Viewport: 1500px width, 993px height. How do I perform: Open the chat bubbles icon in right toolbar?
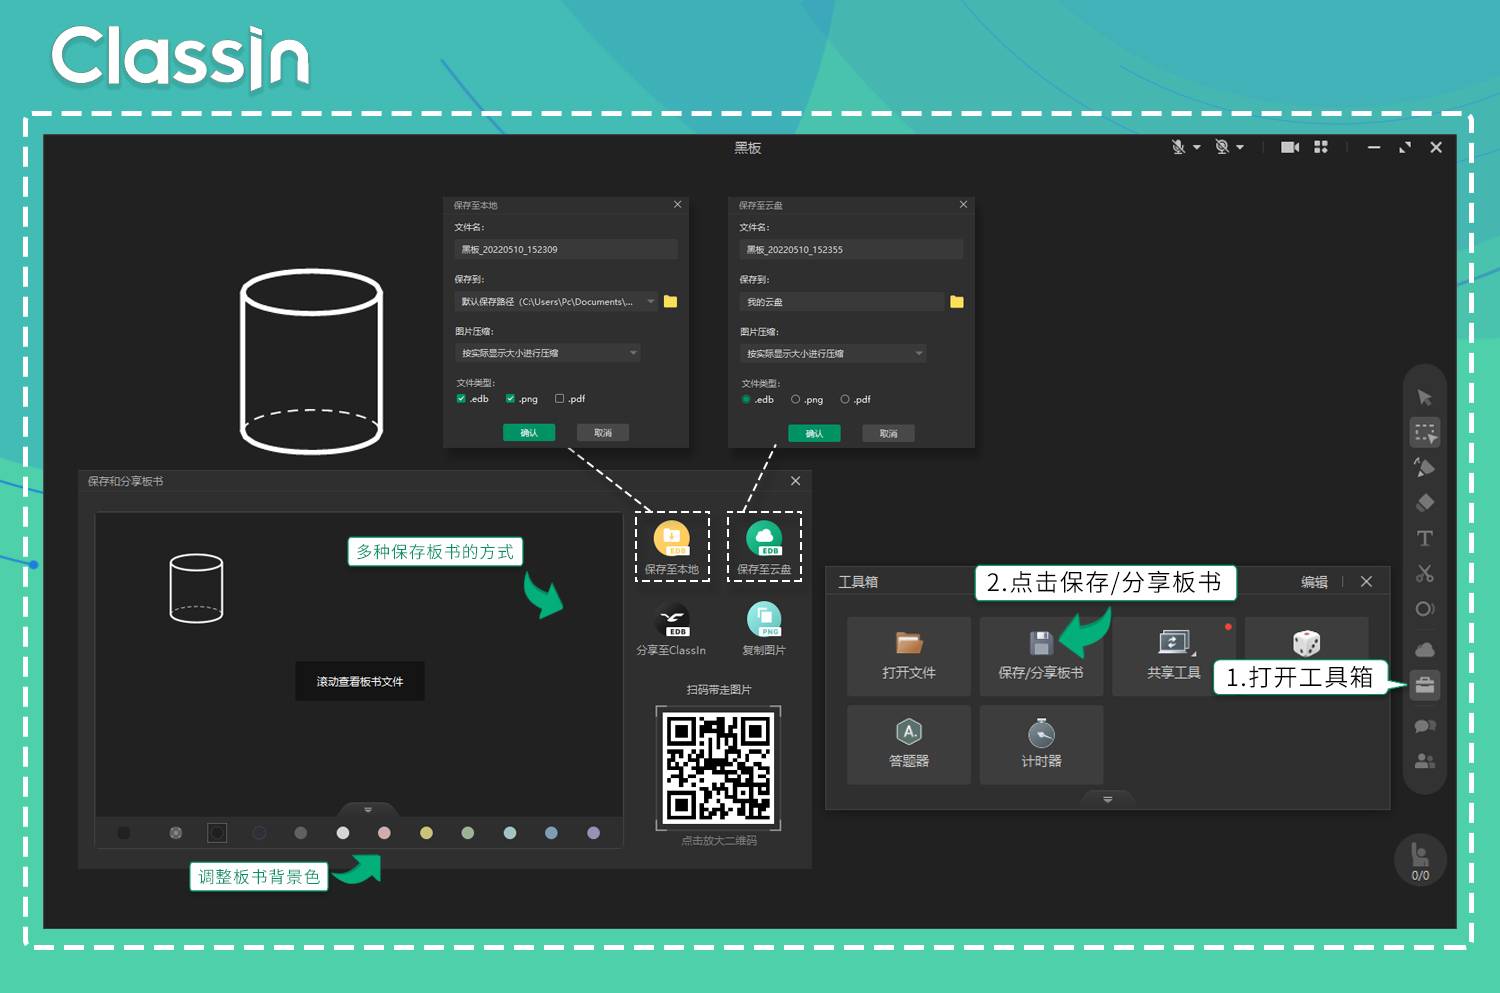[x=1425, y=726]
